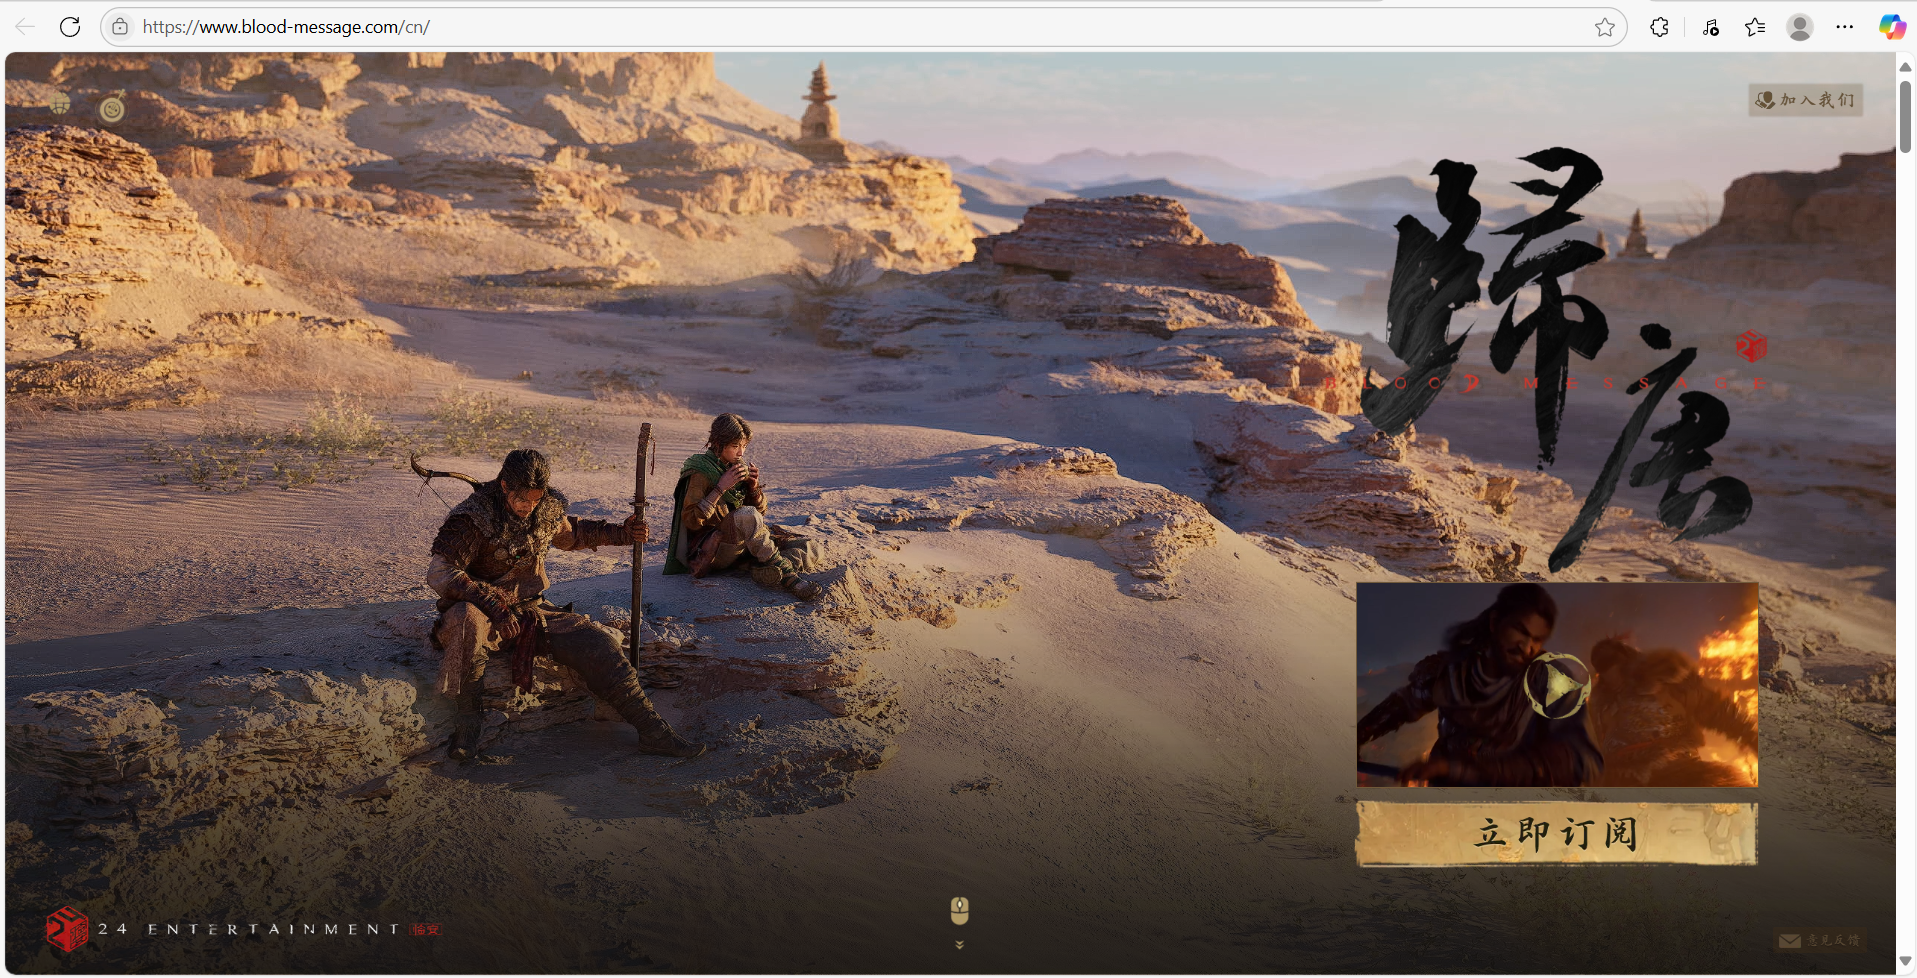
Task: Bookmark the page with the star icon
Action: pos(1605,27)
